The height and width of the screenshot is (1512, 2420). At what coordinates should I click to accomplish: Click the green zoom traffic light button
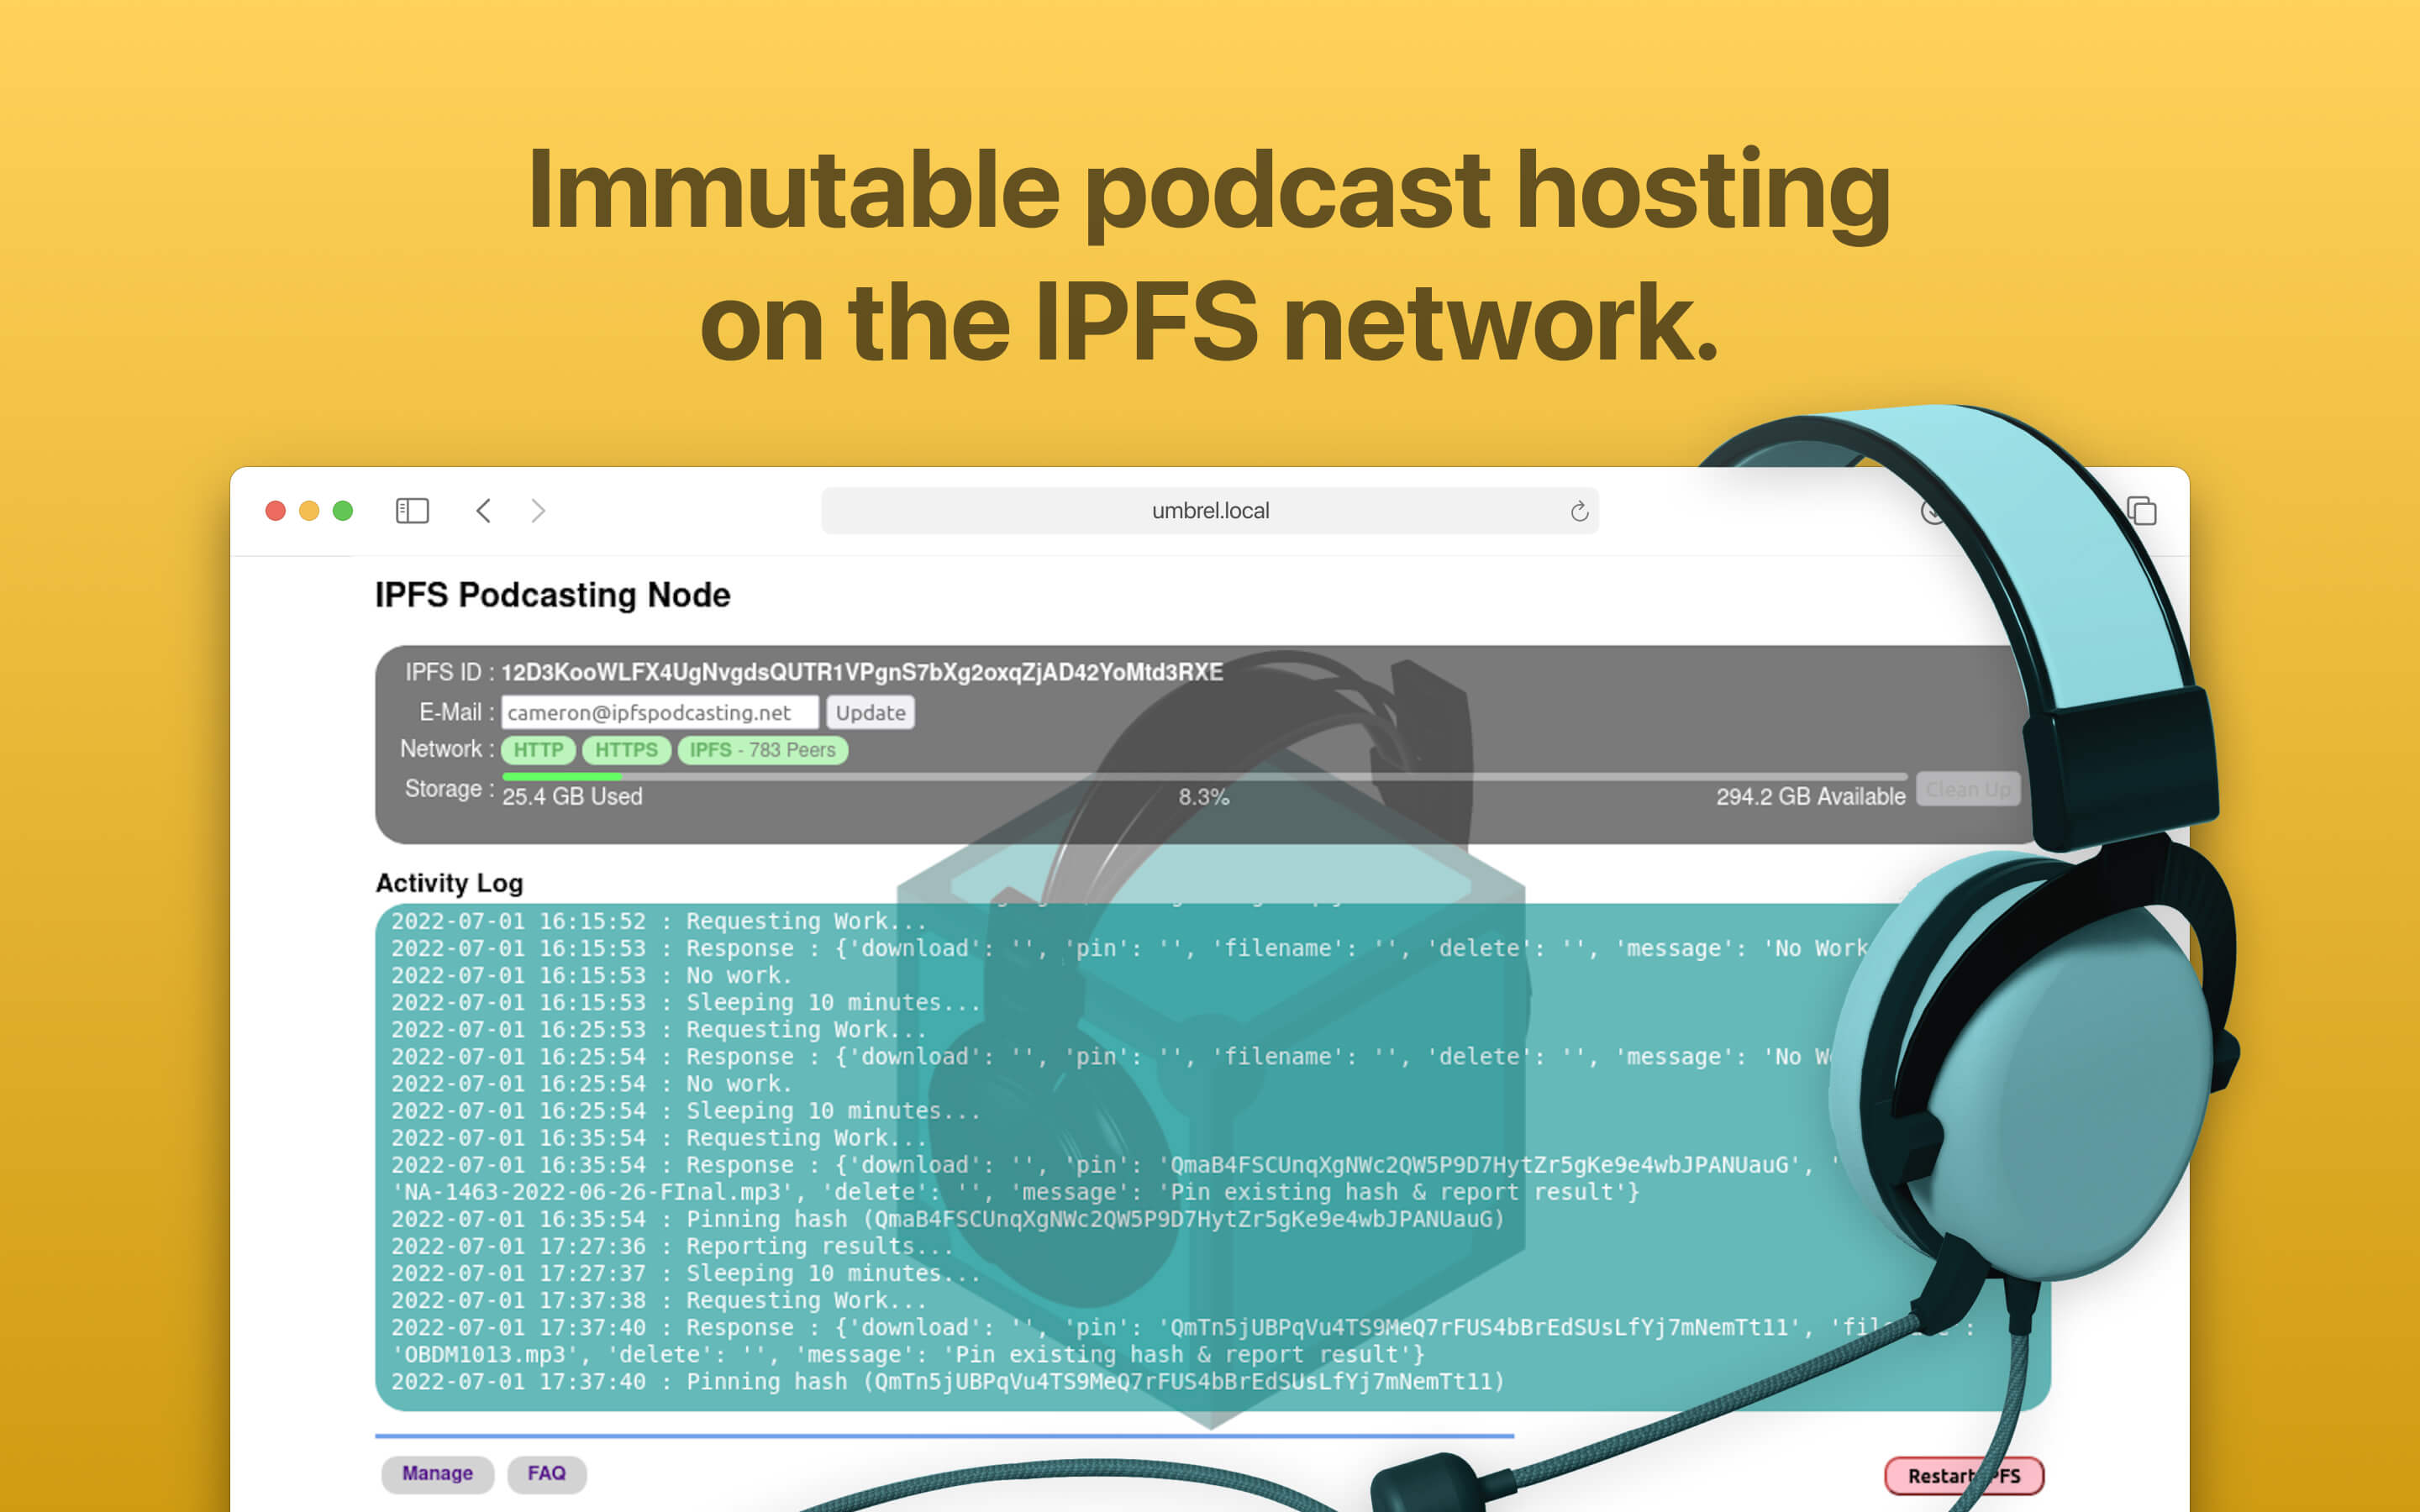point(342,511)
